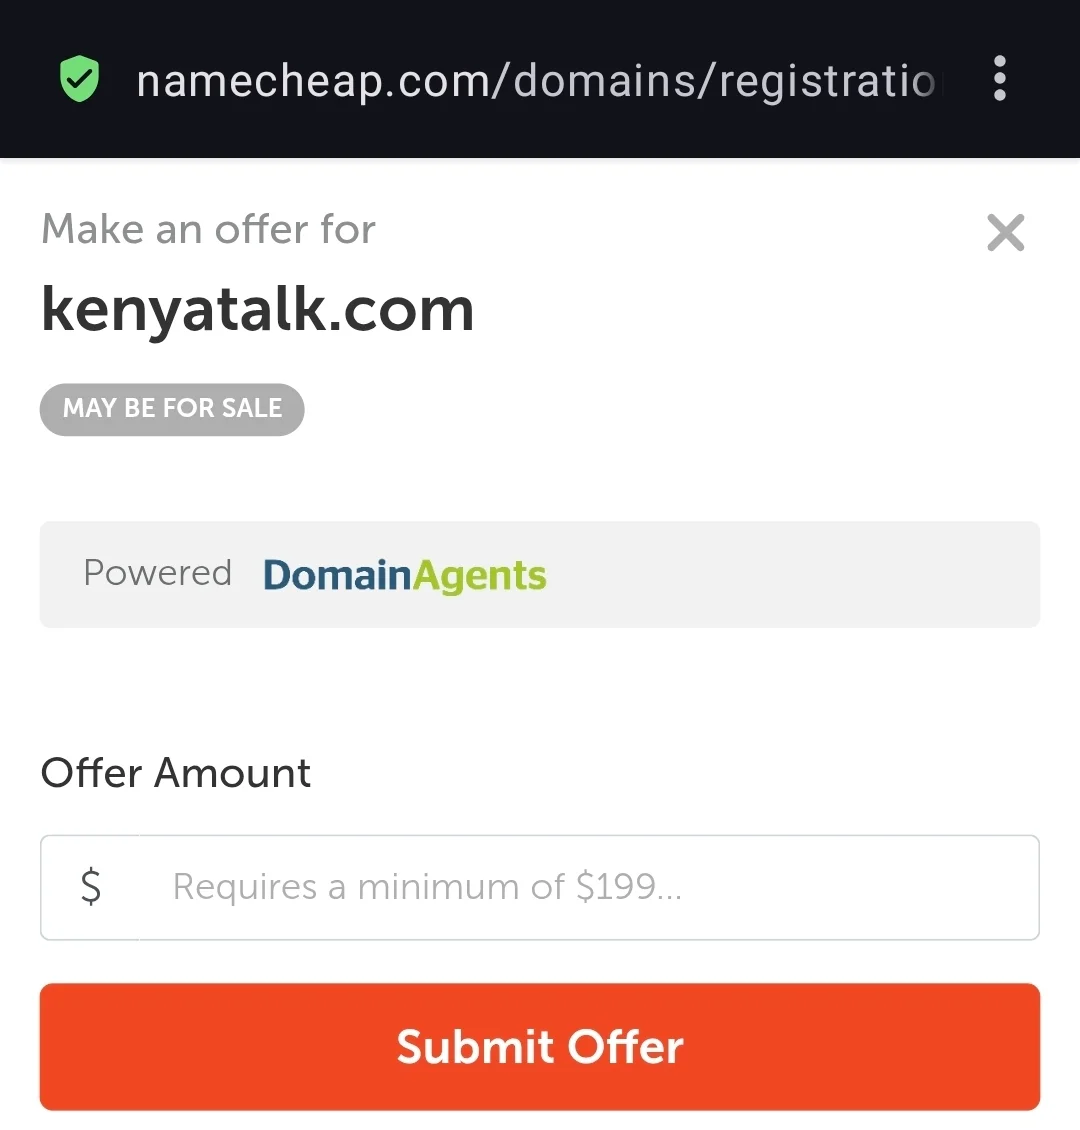Click the Submit Offer button
The height and width of the screenshot is (1130, 1080).
click(x=540, y=1046)
